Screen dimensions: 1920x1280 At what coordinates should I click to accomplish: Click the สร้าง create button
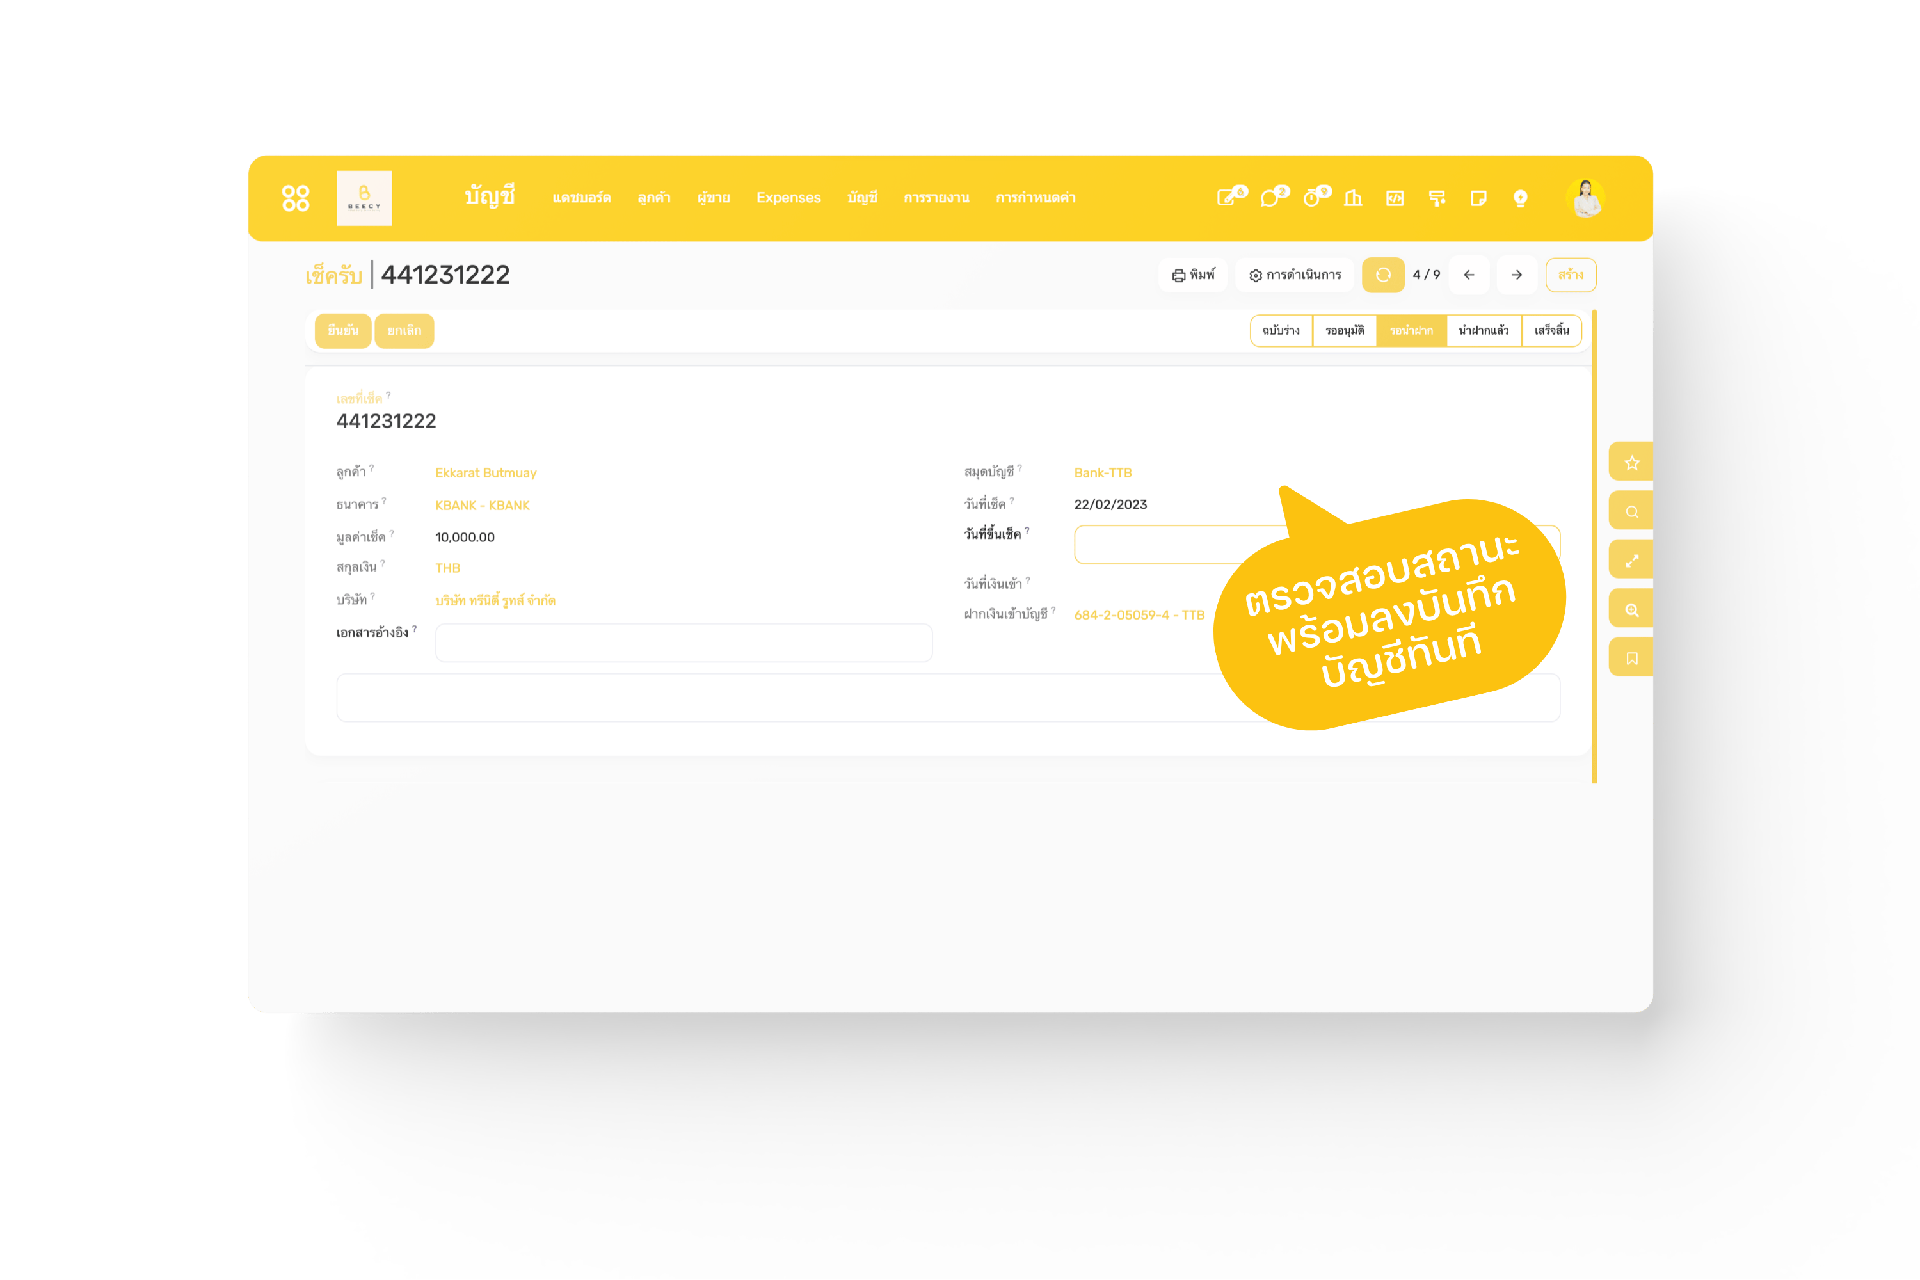click(x=1570, y=275)
